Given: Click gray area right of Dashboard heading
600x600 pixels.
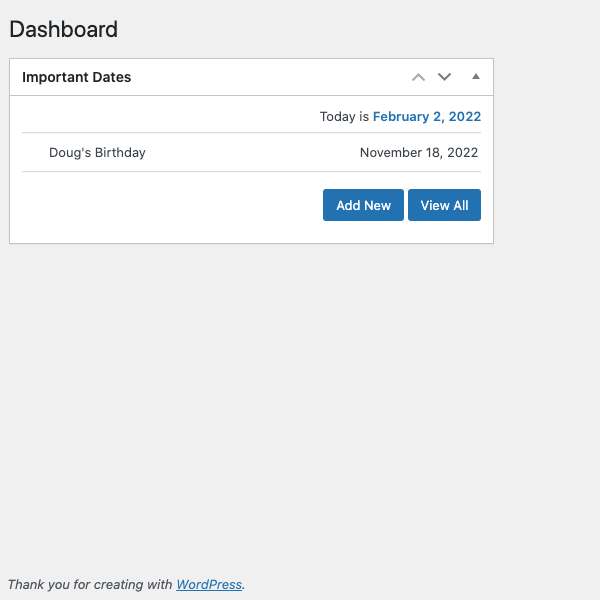Looking at the screenshot, I should (x=344, y=29).
